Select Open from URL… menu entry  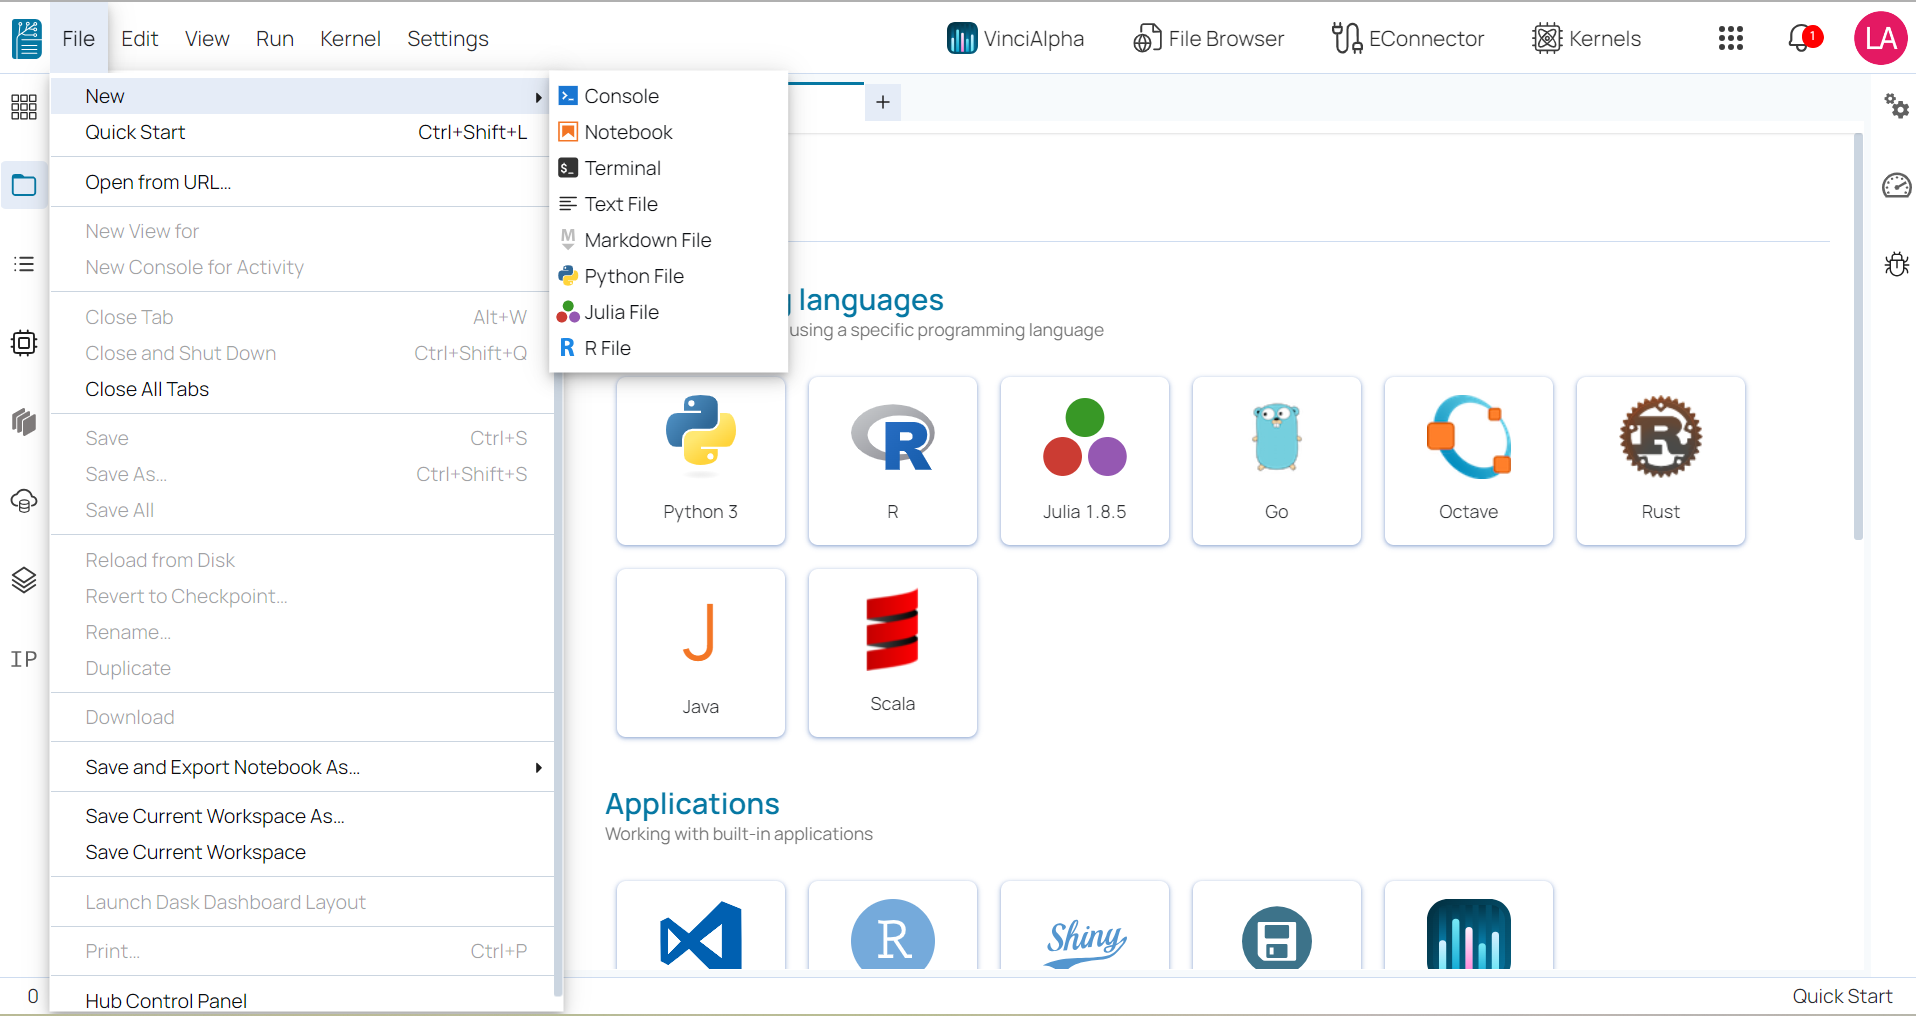click(x=301, y=182)
